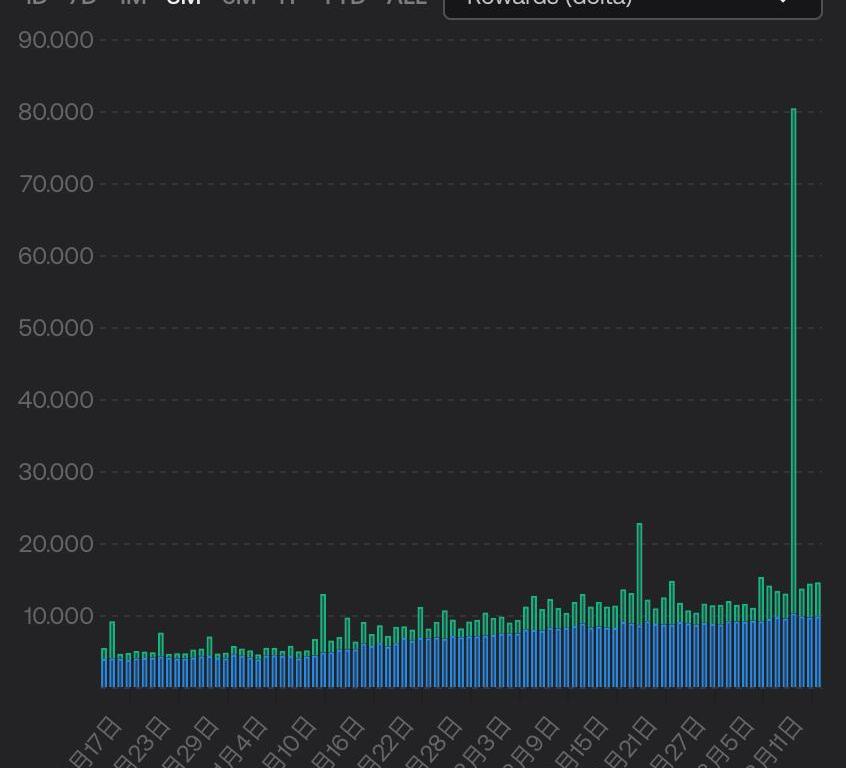Image resolution: width=846 pixels, height=768 pixels.
Task: Select the 1Y time range
Action: 288,3
